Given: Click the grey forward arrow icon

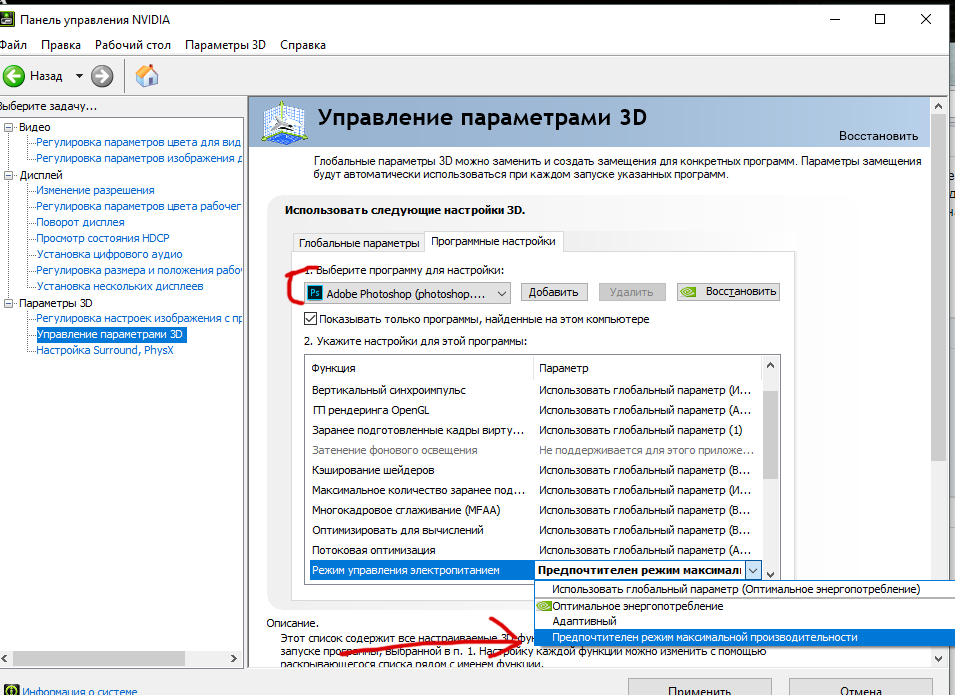Looking at the screenshot, I should pos(102,76).
